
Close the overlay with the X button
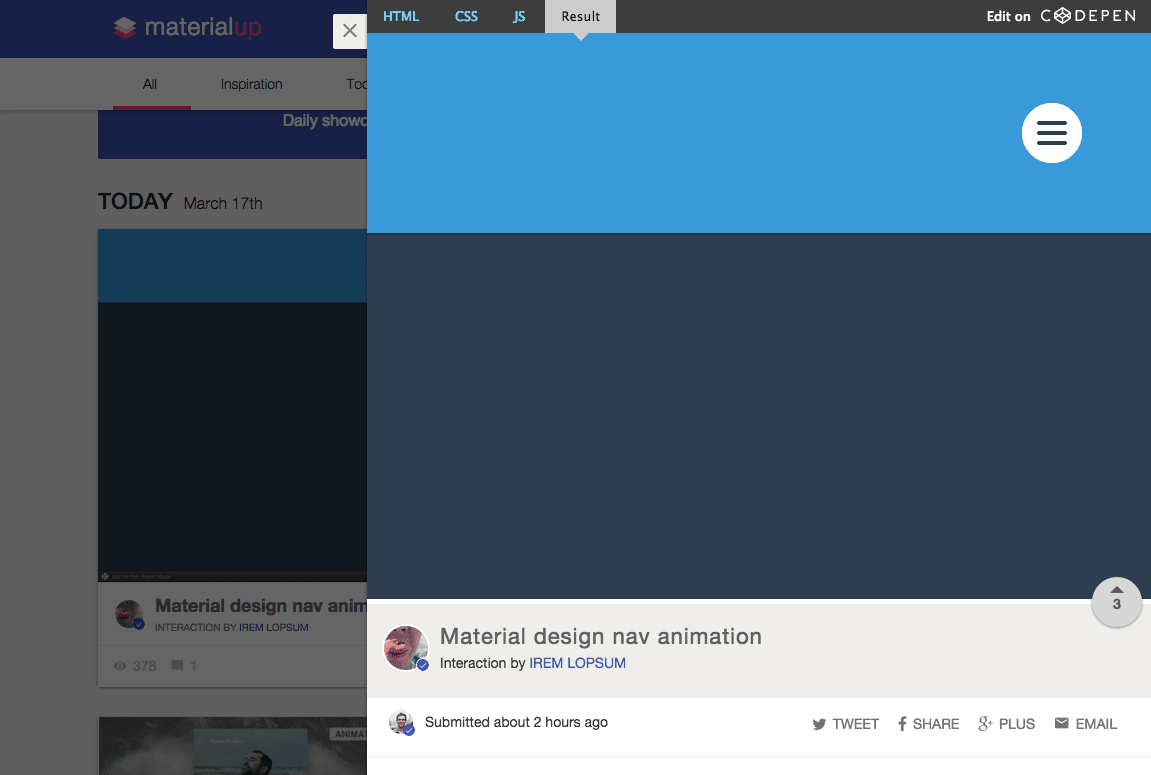click(350, 31)
